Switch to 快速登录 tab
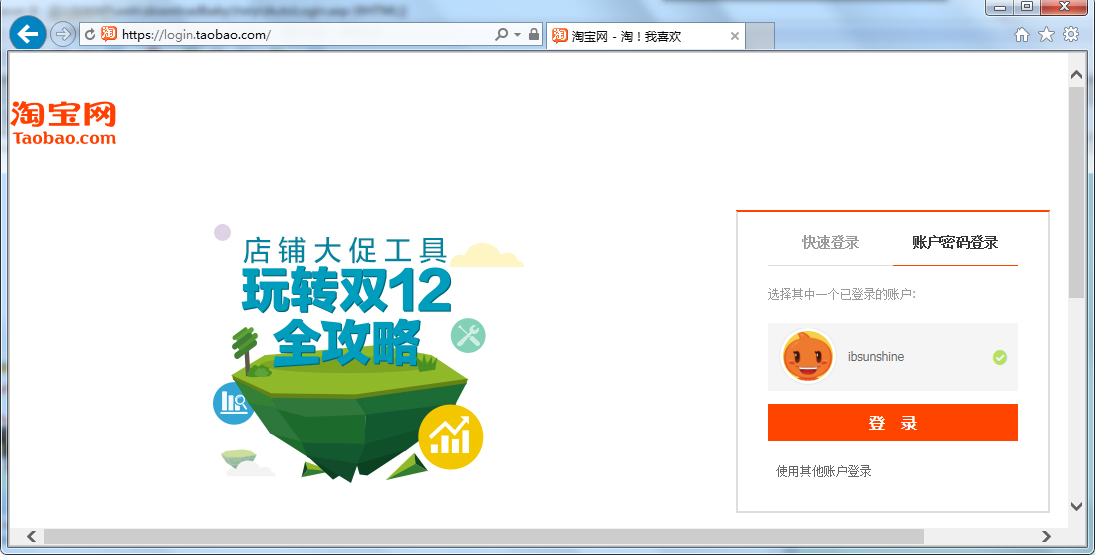This screenshot has height=555, width=1095. (830, 243)
